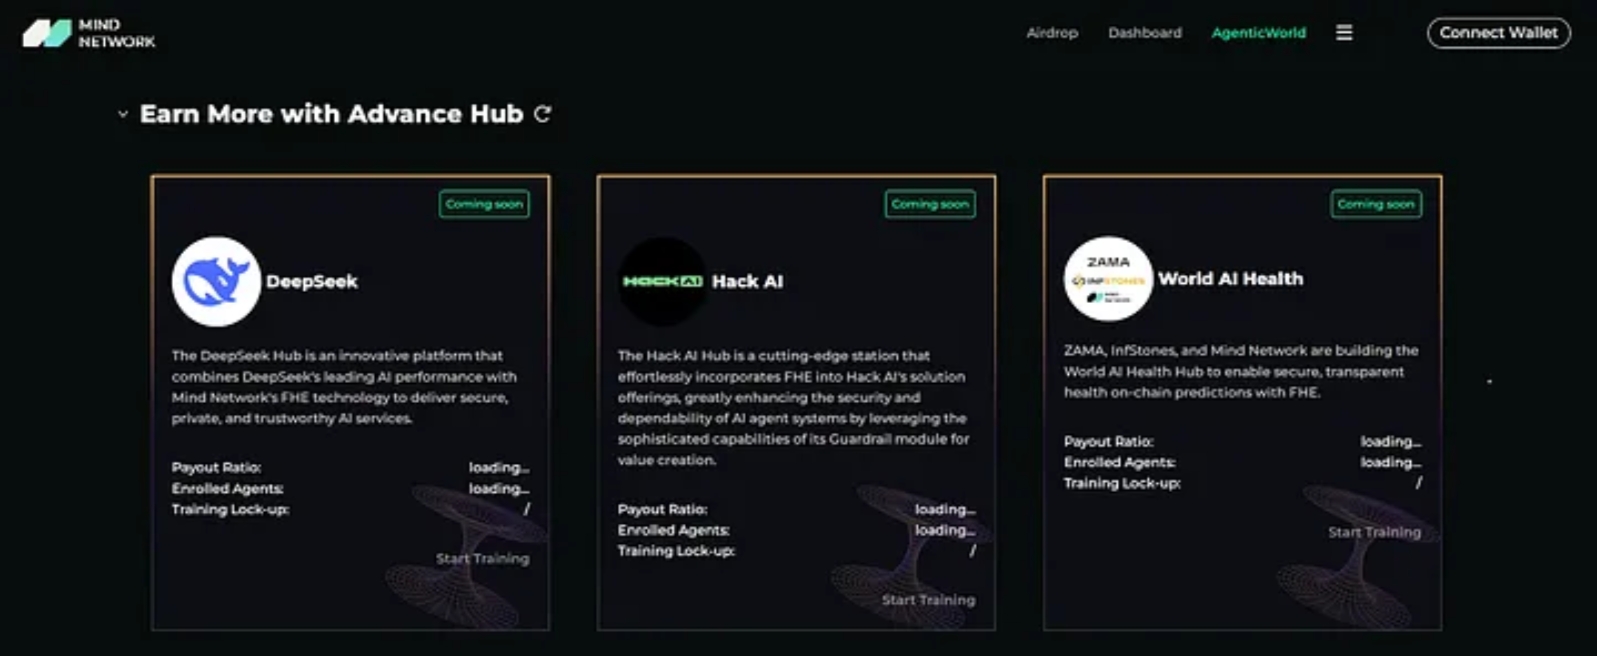Click the DeepSeek Coming soon badge
Screen dimensions: 1597x656
click(x=484, y=204)
